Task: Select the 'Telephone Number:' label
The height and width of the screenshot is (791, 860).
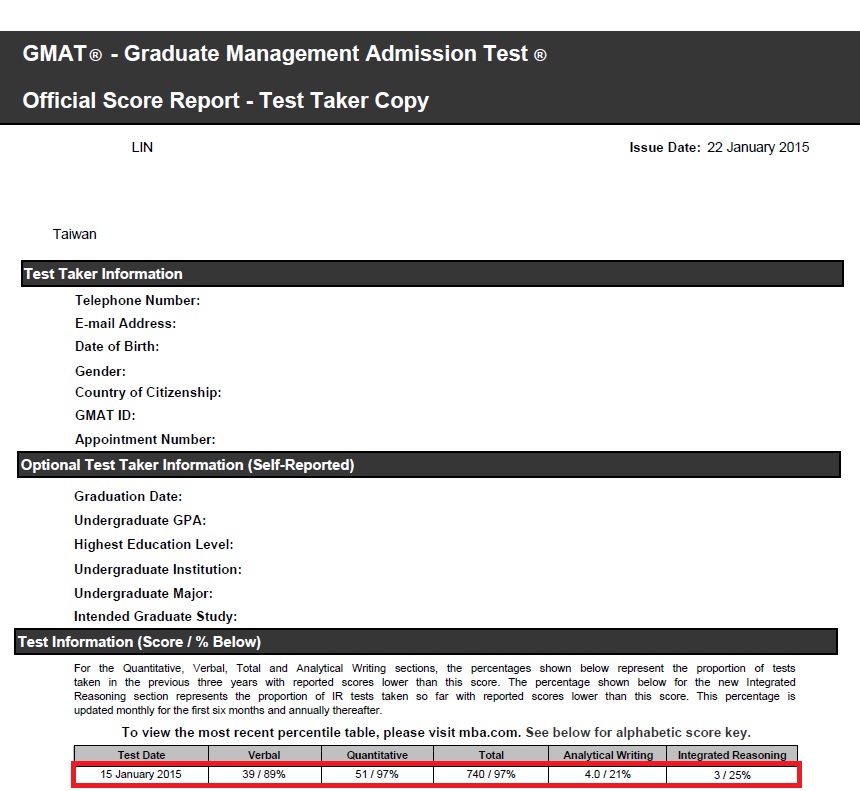Action: (x=138, y=301)
